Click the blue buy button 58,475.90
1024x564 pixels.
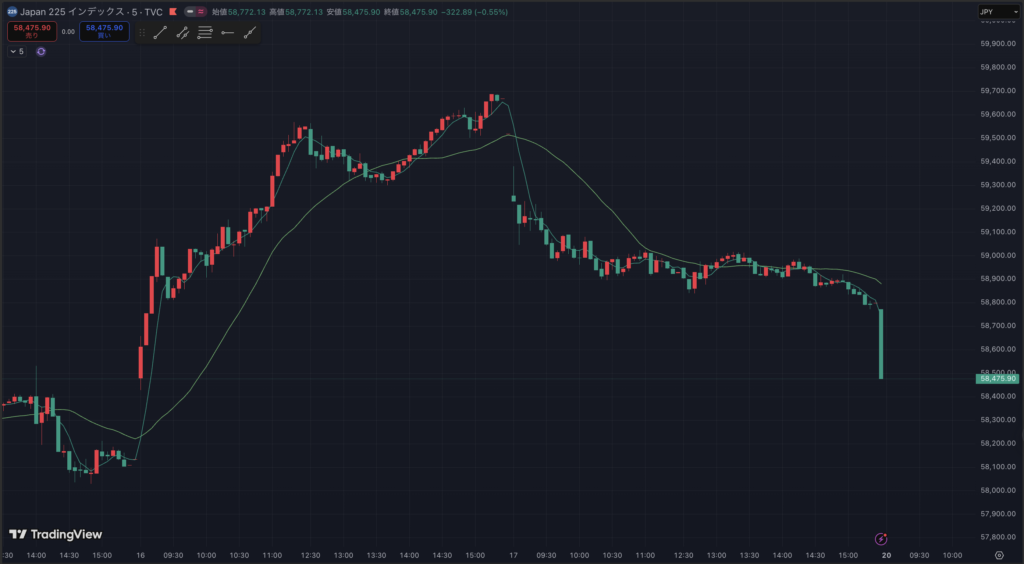click(104, 31)
